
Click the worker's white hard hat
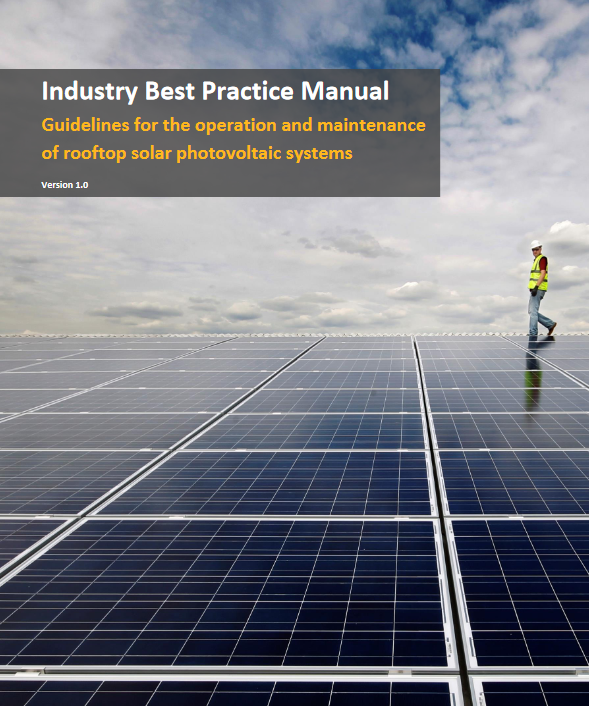click(x=535, y=244)
